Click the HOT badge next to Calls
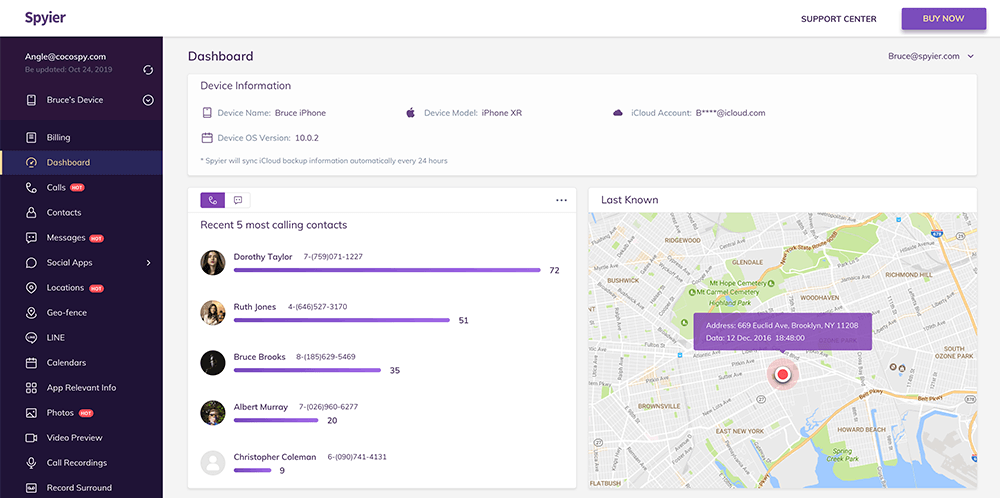Image resolution: width=1000 pixels, height=498 pixels. pos(77,187)
